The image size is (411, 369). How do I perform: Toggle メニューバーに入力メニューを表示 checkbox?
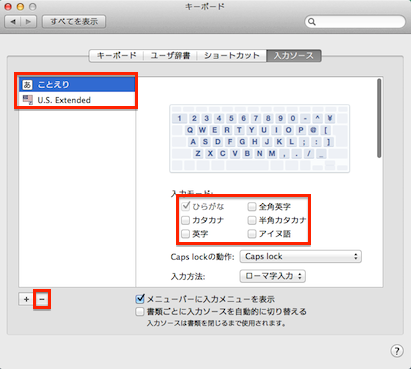pos(140,299)
